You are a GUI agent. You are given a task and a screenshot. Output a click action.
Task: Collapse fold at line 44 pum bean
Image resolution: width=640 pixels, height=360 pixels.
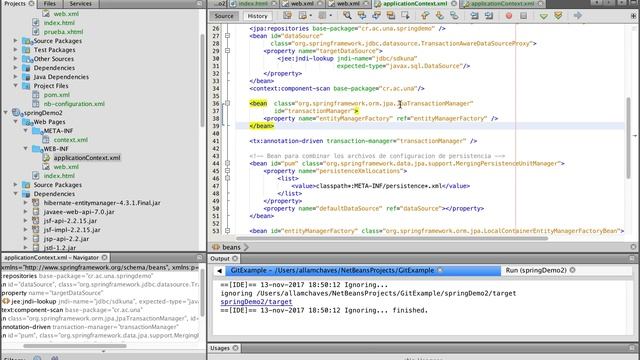coord(227,163)
